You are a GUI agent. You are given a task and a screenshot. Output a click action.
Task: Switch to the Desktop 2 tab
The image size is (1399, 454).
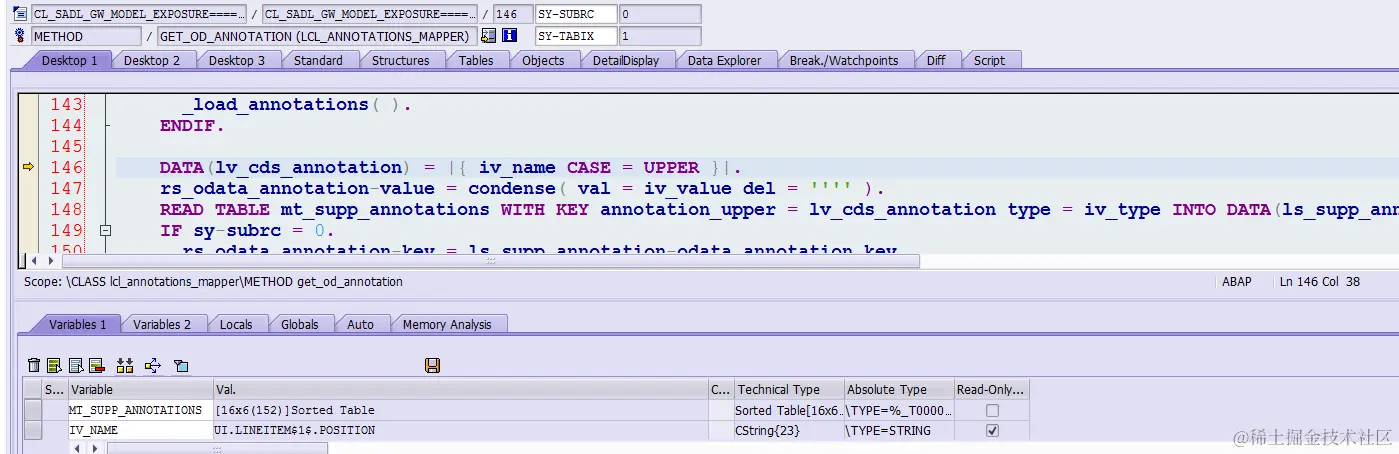[152, 60]
